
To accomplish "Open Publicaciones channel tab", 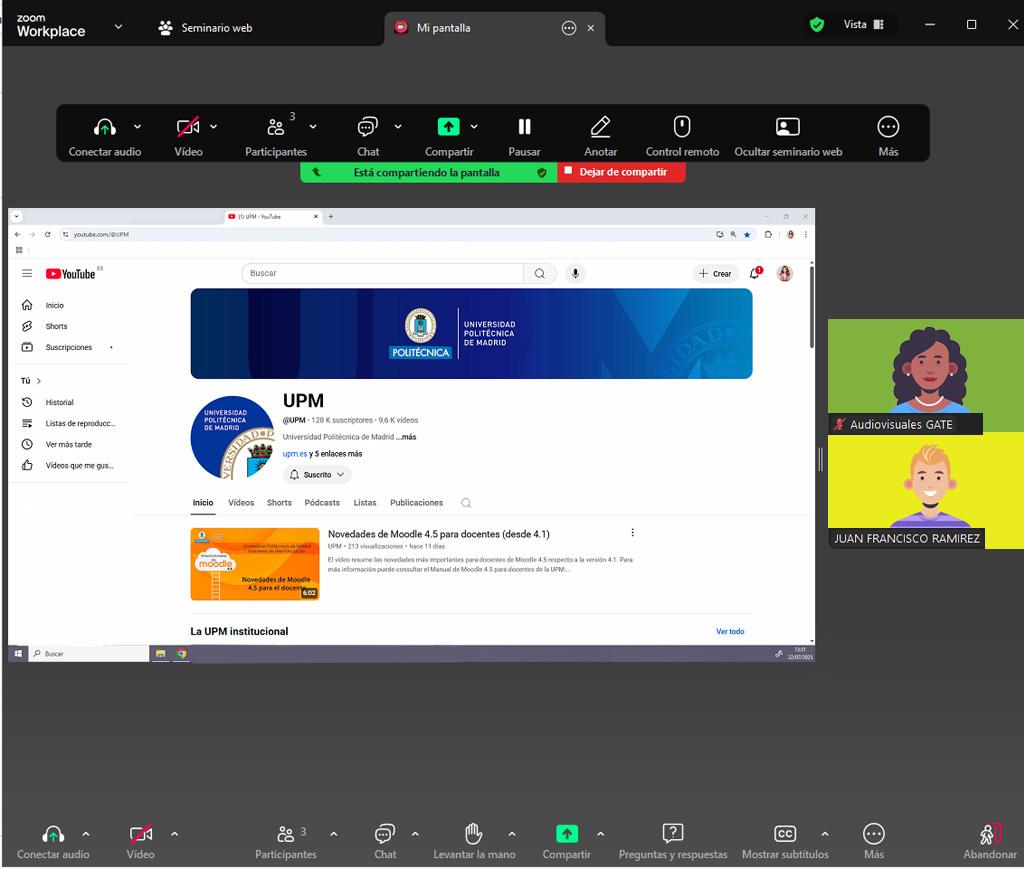I will 417,503.
